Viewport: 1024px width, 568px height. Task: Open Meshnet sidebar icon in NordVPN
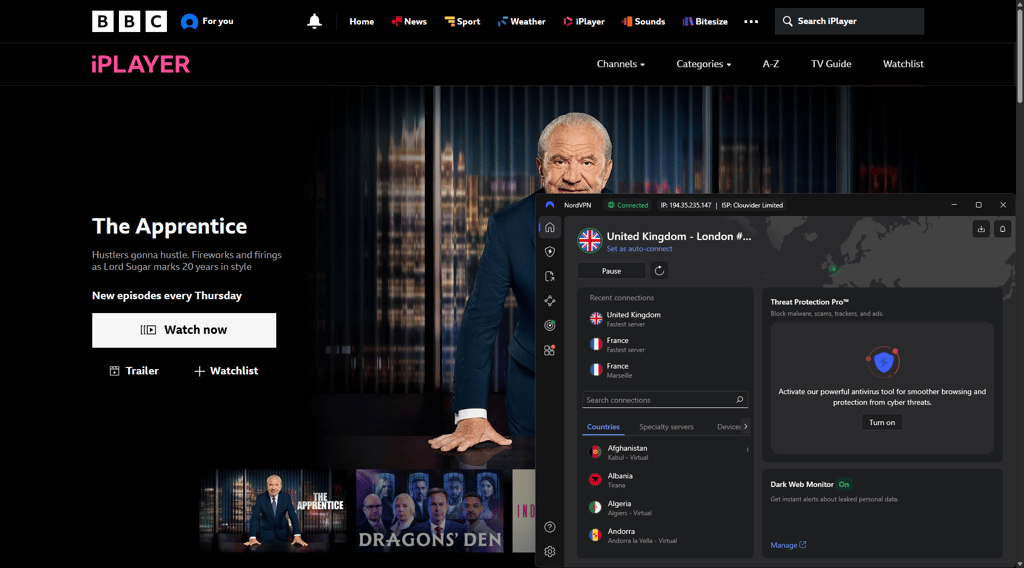[x=550, y=301]
